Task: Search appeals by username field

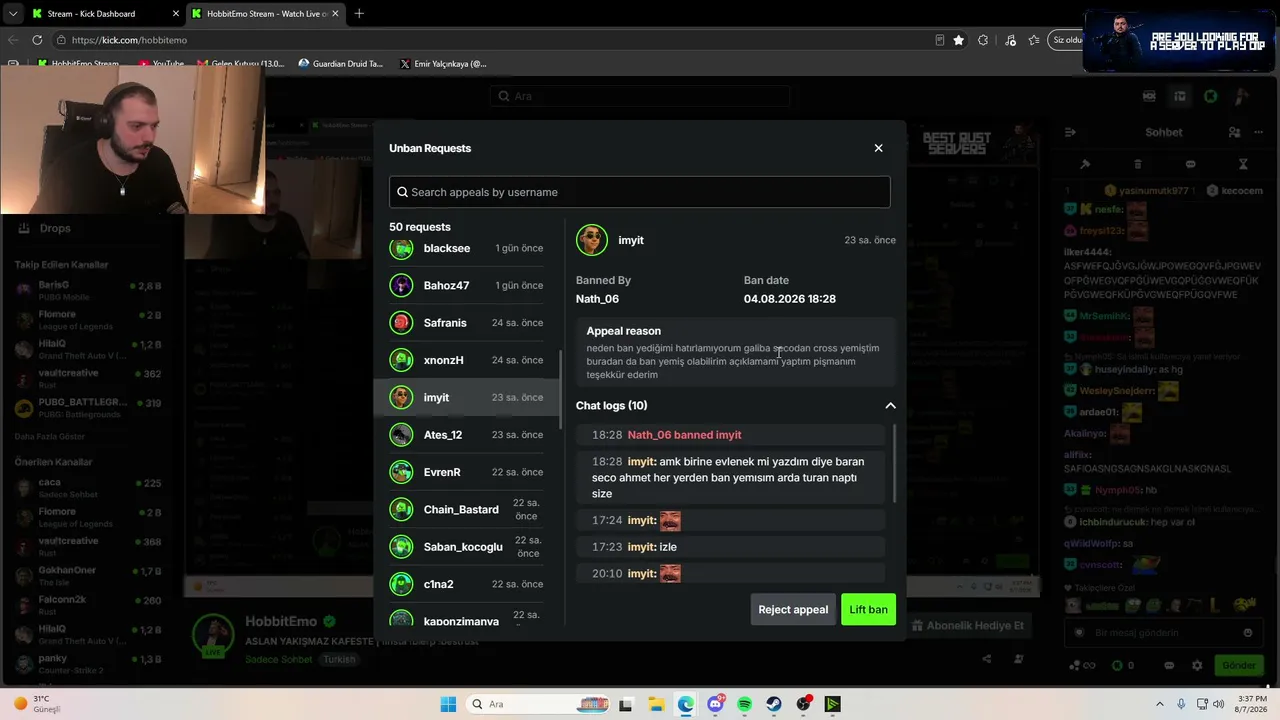Action: pos(639,192)
